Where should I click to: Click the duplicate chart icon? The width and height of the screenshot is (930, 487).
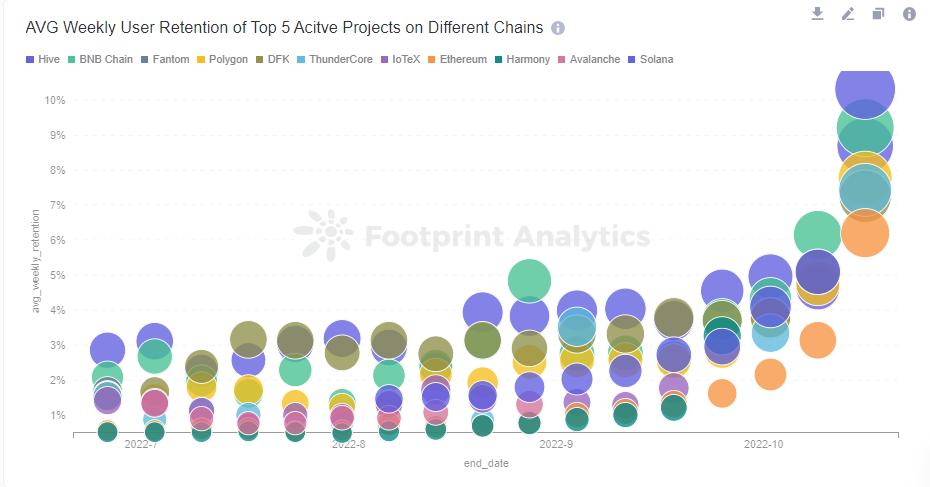click(x=878, y=14)
